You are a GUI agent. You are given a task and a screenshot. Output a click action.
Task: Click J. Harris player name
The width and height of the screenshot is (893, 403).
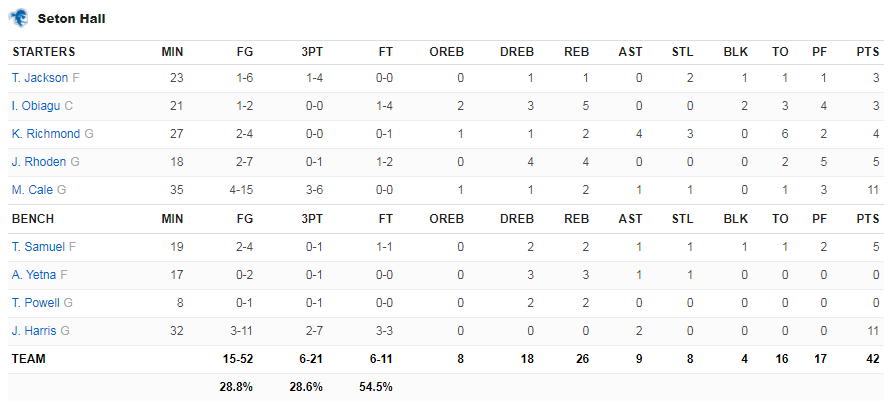click(x=34, y=331)
